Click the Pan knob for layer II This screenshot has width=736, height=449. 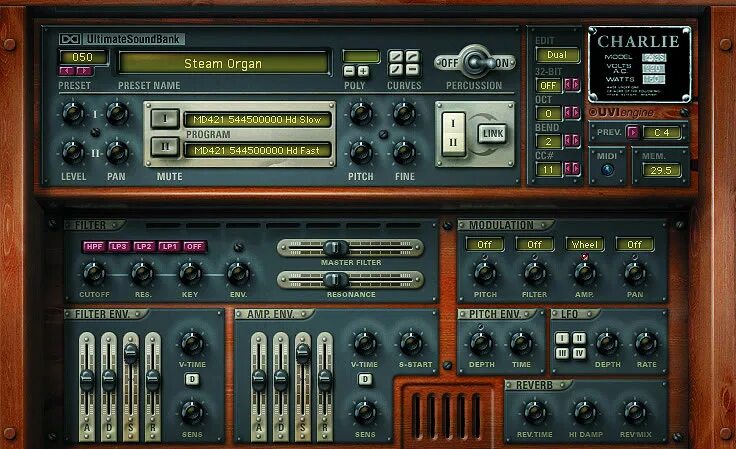(x=117, y=152)
